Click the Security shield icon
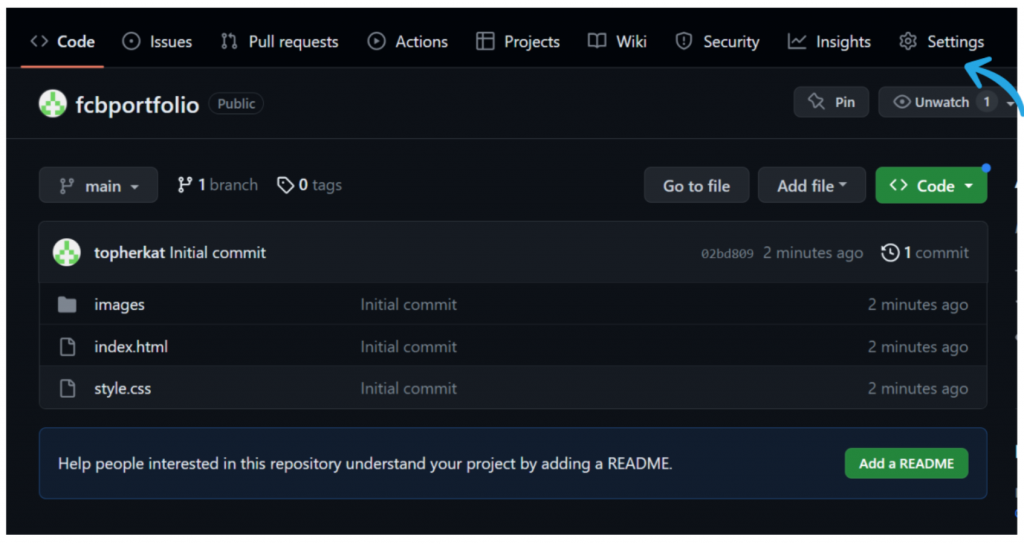Image resolution: width=1024 pixels, height=544 pixels. [684, 41]
